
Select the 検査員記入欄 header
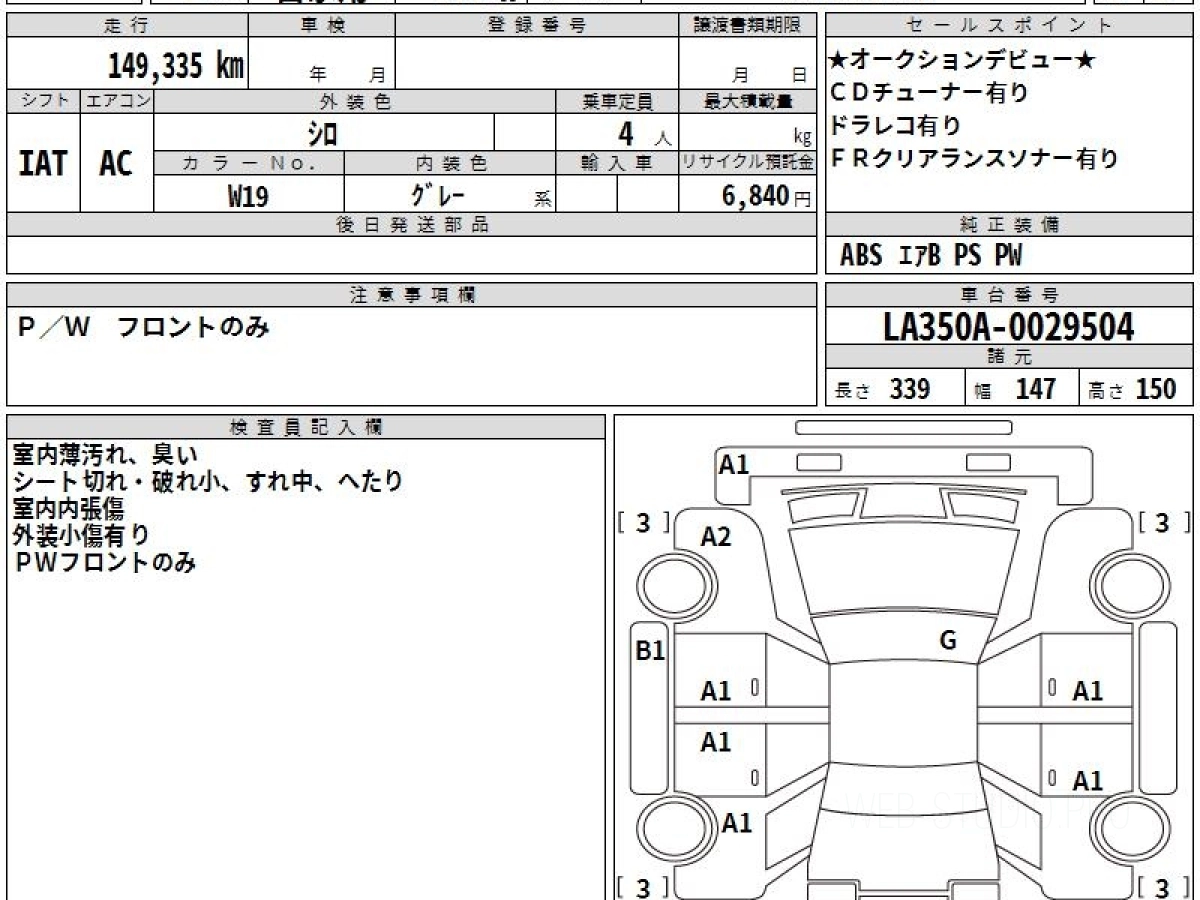[306, 427]
